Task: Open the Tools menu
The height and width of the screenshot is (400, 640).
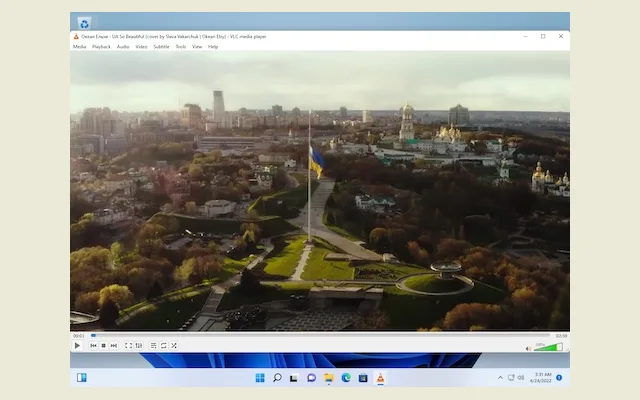Action: (x=181, y=47)
